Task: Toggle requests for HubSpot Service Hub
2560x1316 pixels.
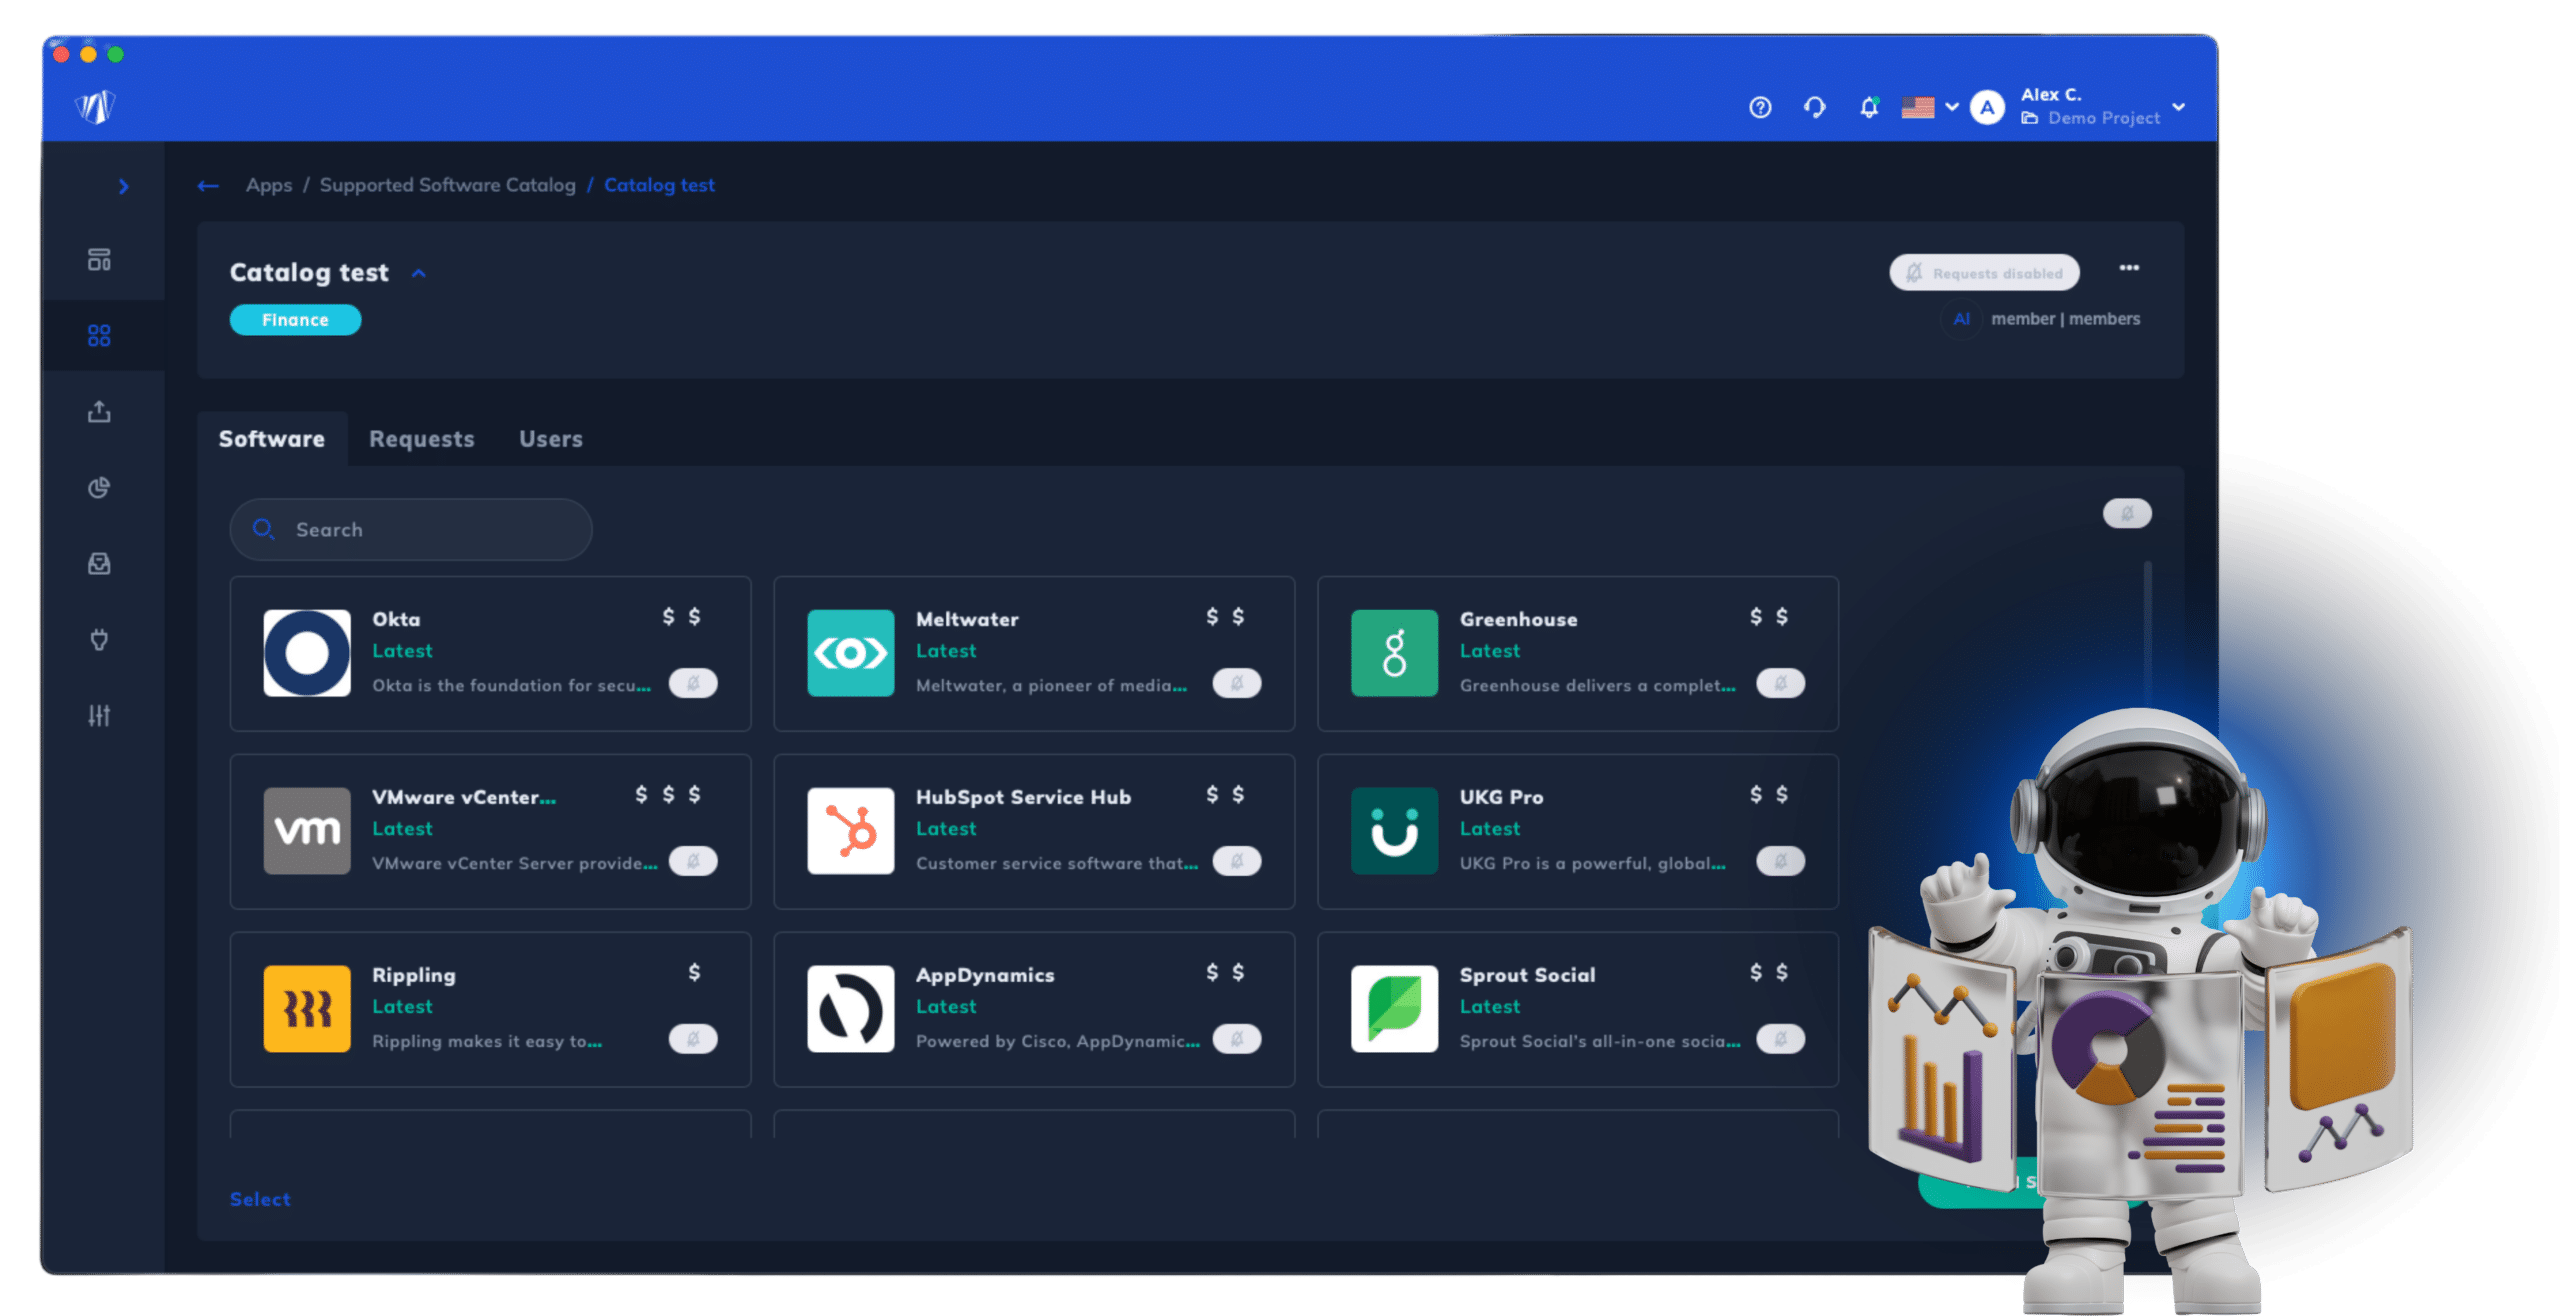Action: pyautogui.click(x=1237, y=861)
